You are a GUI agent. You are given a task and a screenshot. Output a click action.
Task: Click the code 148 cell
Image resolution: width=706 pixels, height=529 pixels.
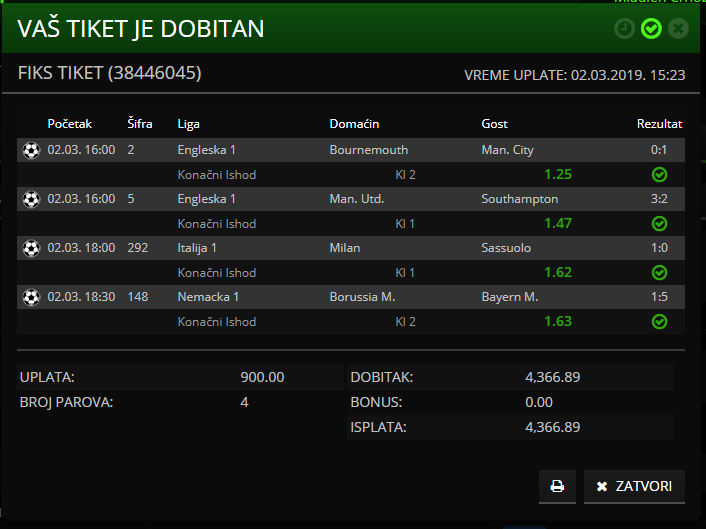coord(137,297)
